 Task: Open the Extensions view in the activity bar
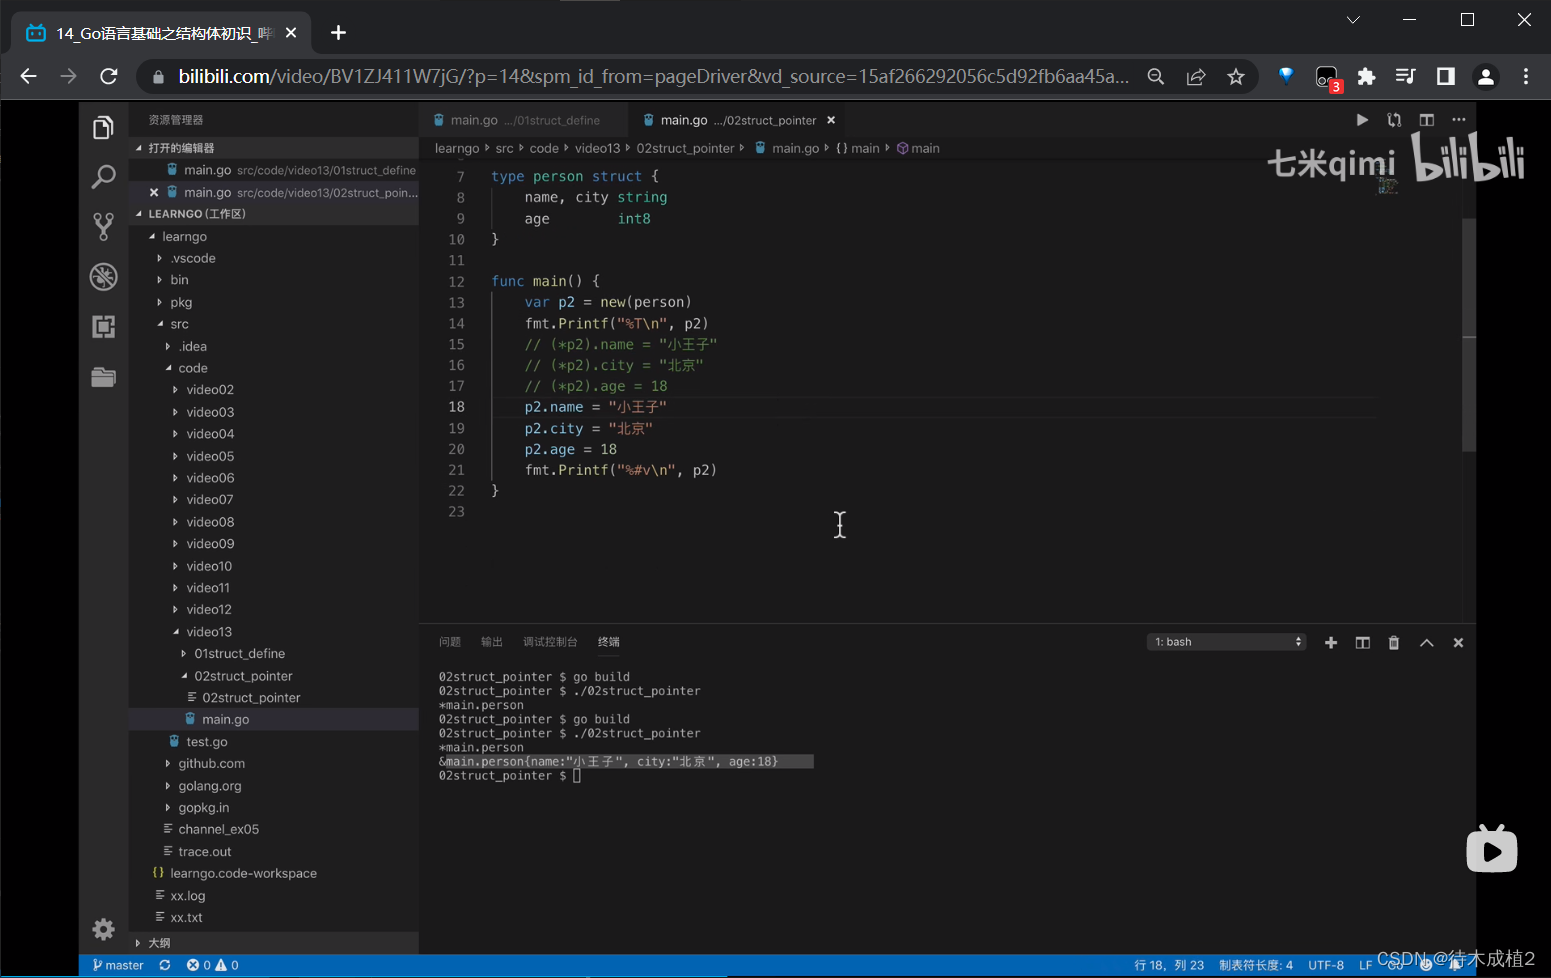click(x=103, y=327)
